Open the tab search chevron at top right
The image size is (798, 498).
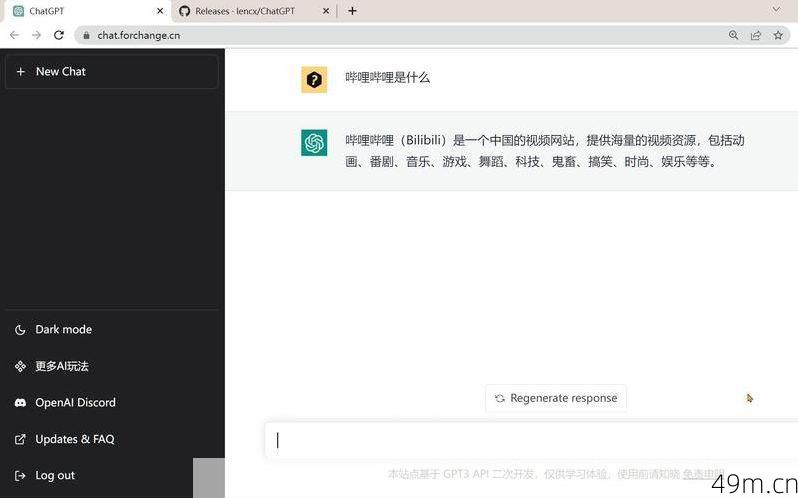[776, 10]
